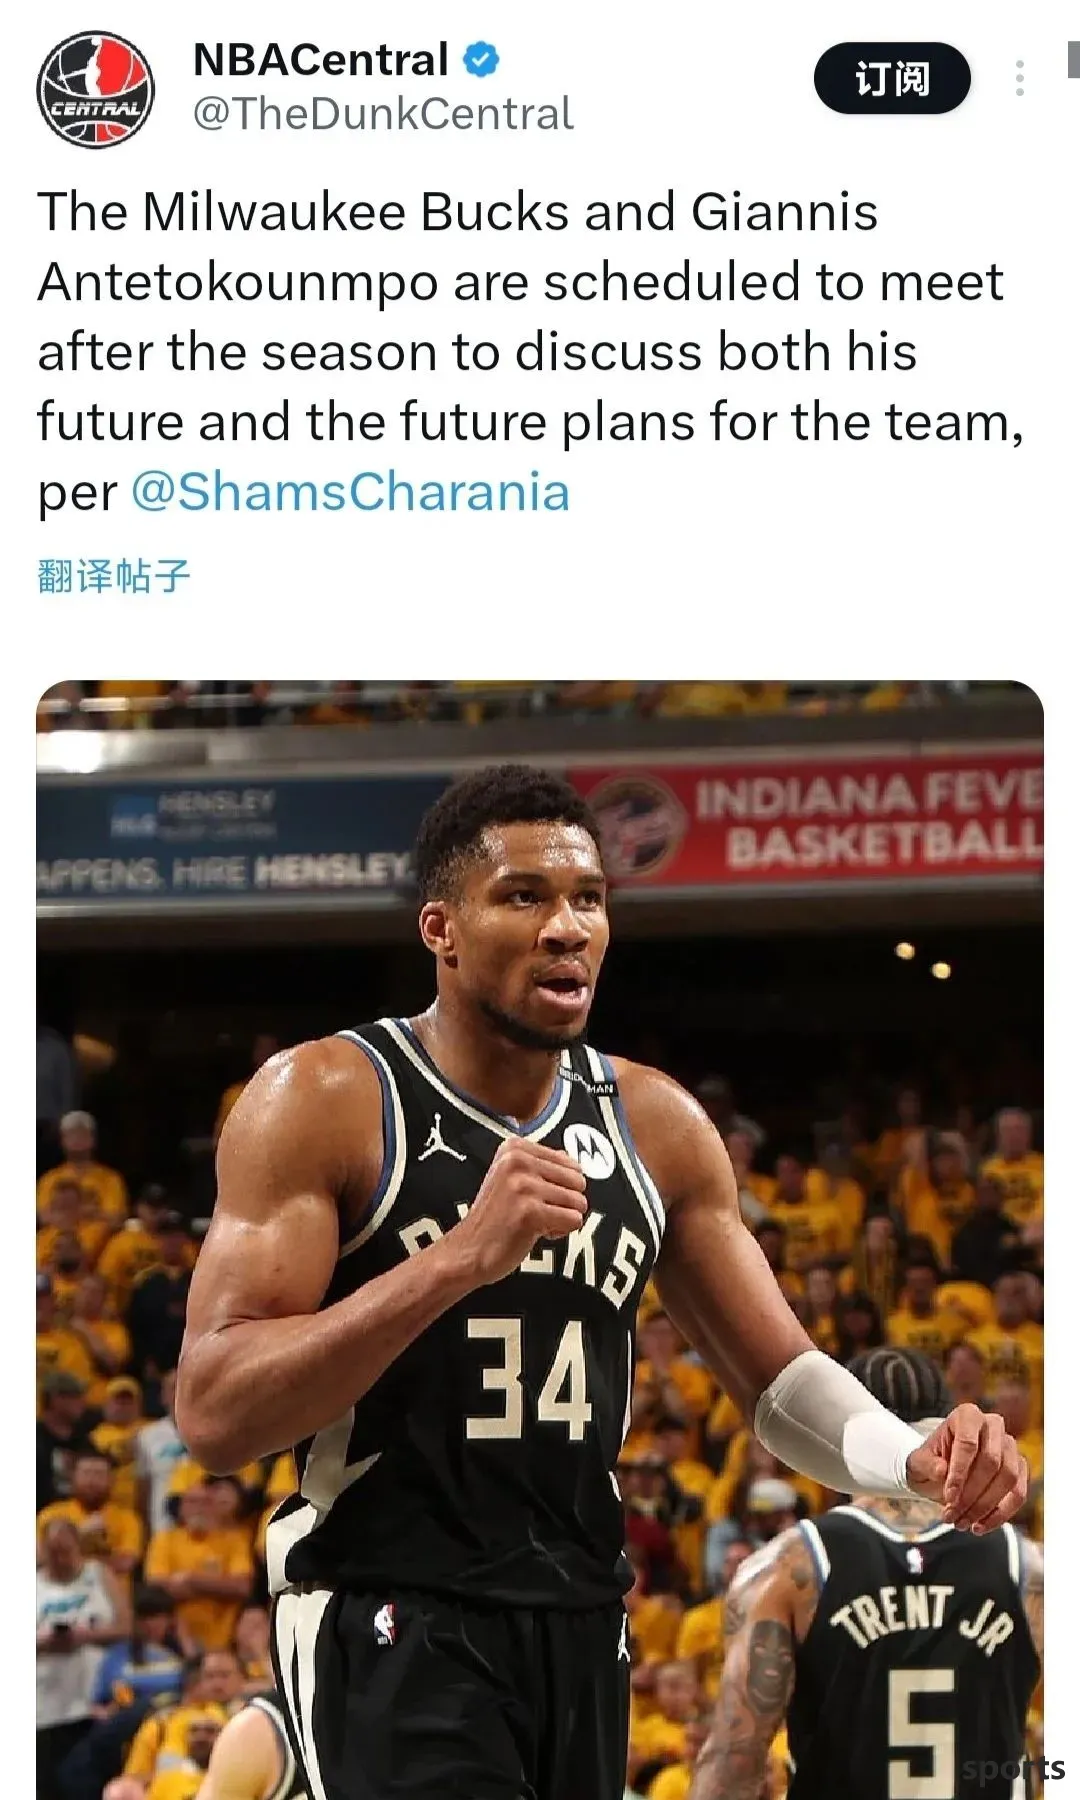Open the @ShamsCharania mention link

(x=350, y=492)
